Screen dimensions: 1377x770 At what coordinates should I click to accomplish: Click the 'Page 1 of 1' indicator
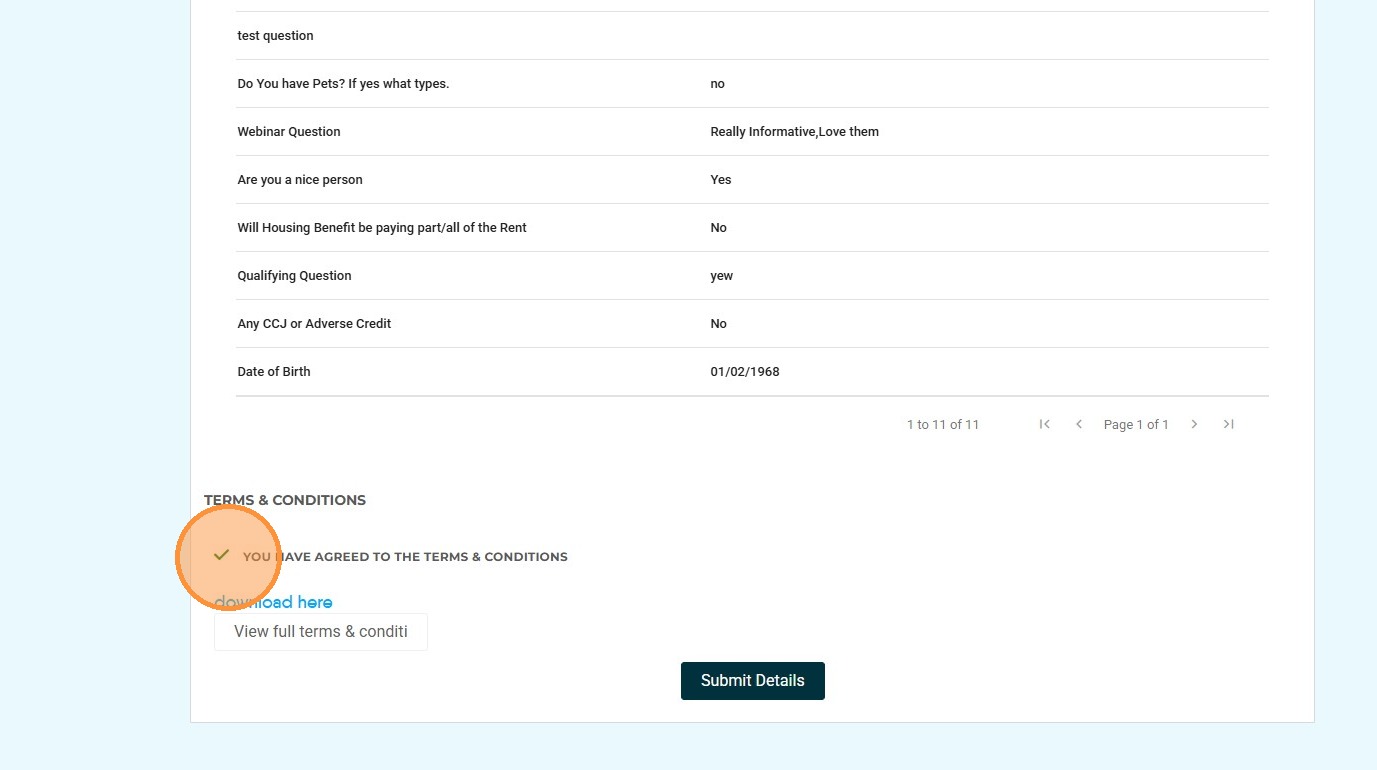(1135, 425)
